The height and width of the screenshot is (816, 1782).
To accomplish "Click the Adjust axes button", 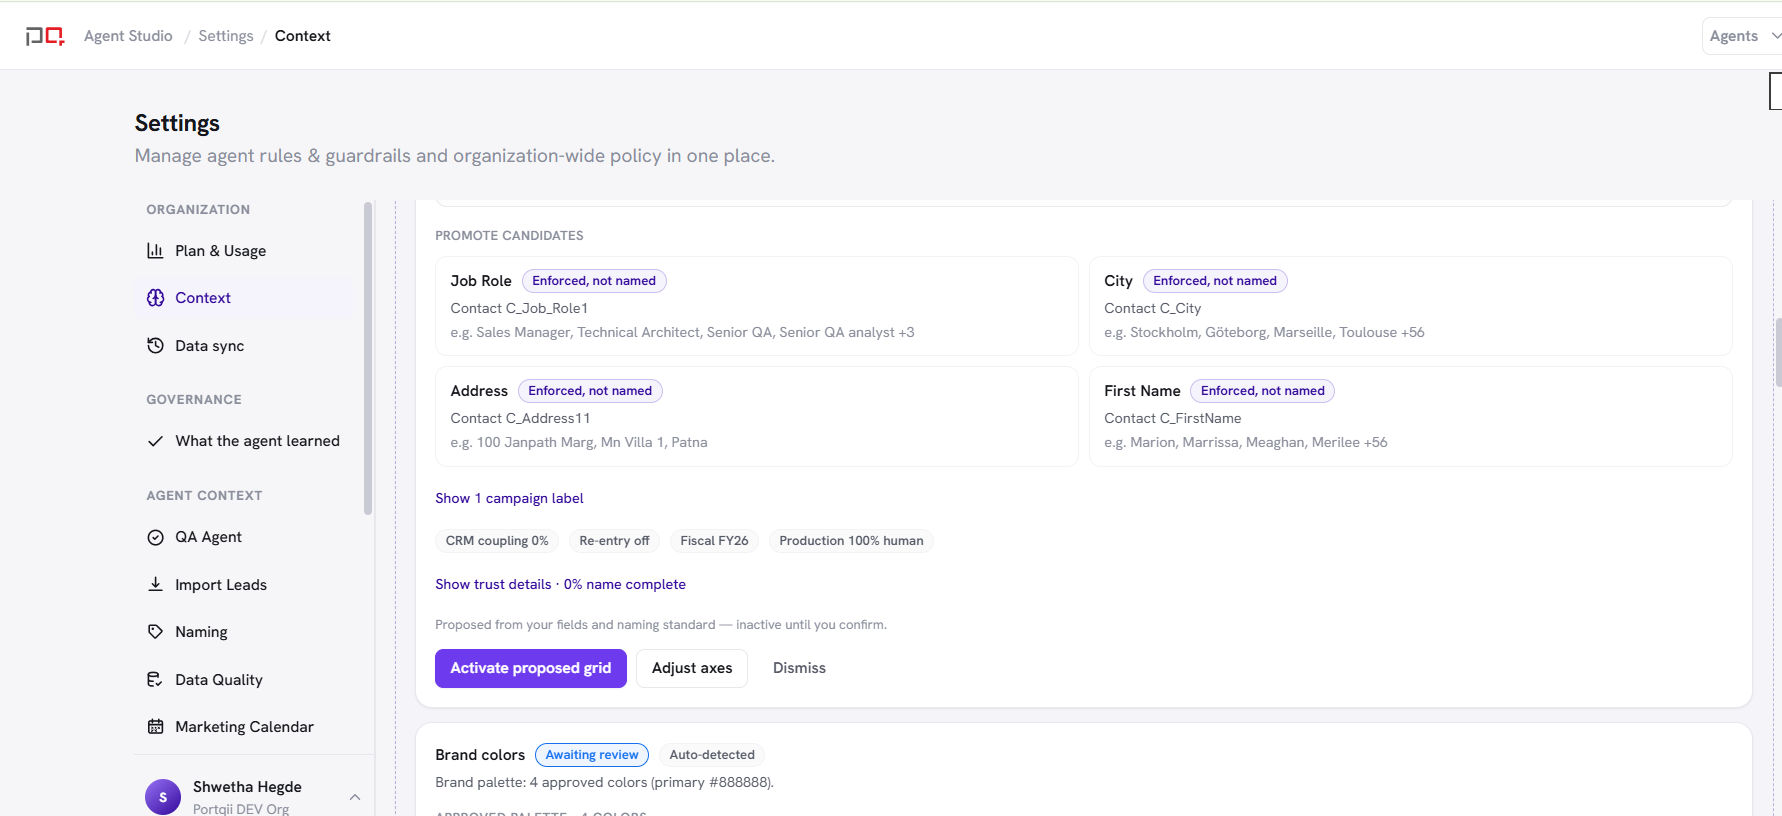I will (x=692, y=668).
